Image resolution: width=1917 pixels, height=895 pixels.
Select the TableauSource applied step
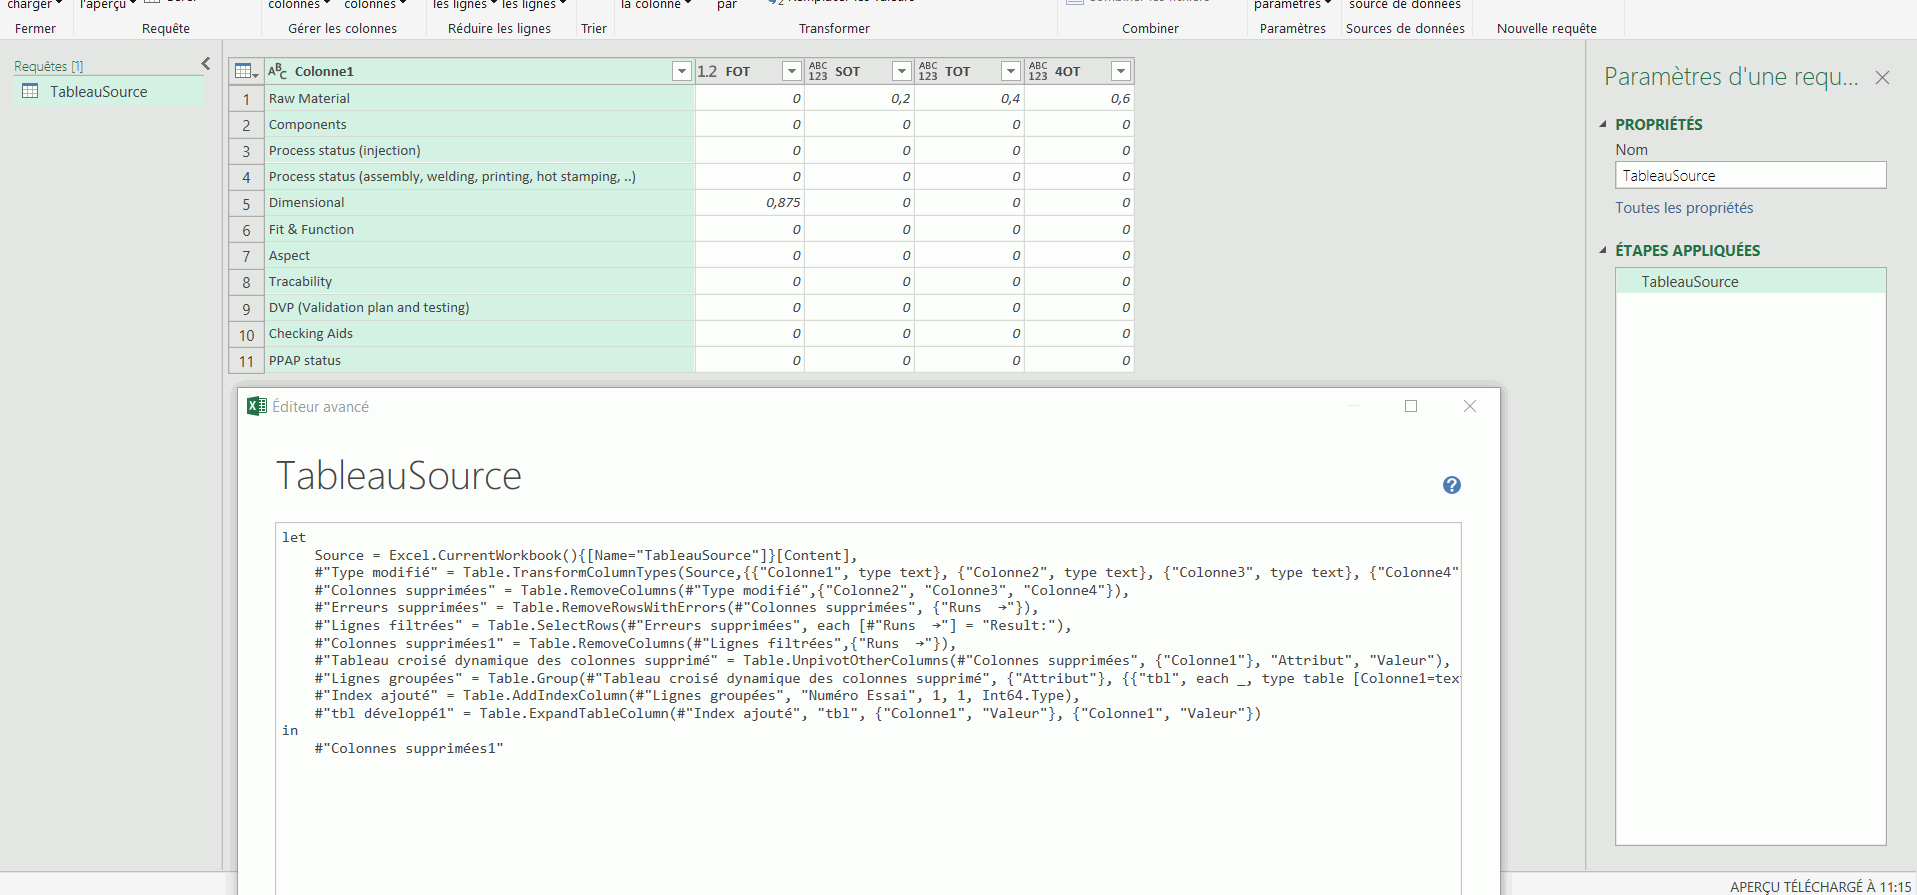click(x=1689, y=281)
